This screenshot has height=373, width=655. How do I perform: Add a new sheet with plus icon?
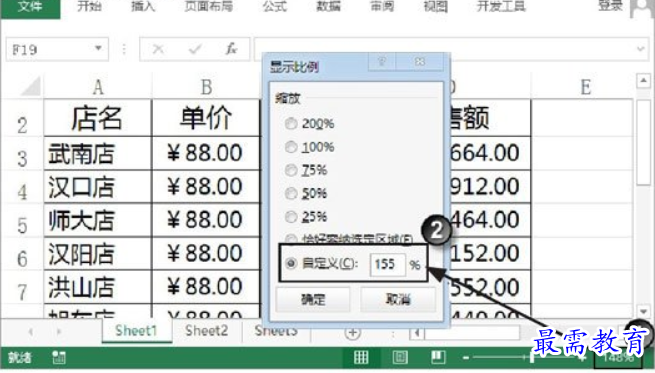[x=353, y=332]
